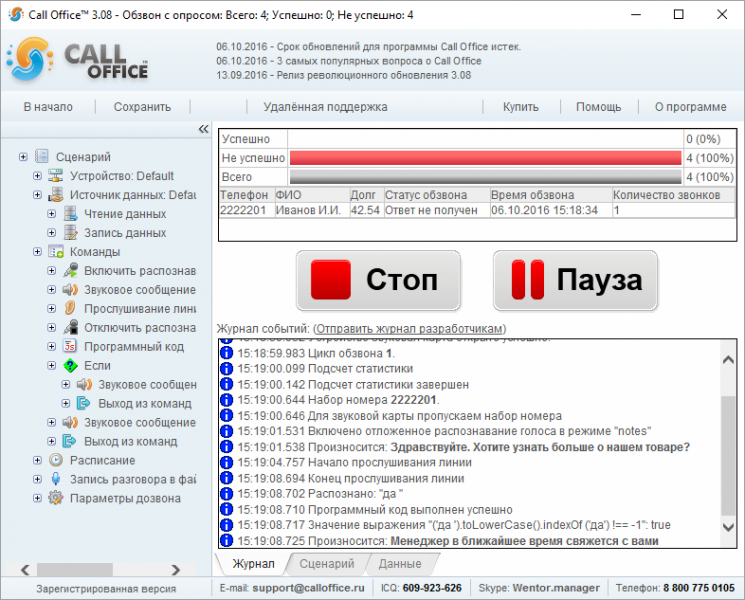Click the Ответ не получен status cell
Viewport: 745px width, 600px height.
pyautogui.click(x=437, y=210)
